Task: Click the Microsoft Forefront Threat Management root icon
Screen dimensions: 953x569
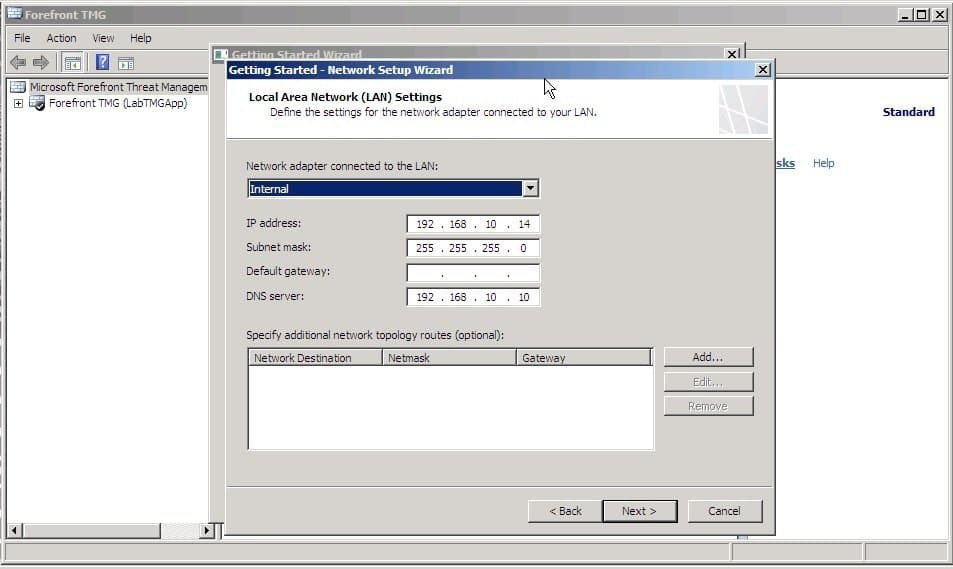Action: [x=18, y=87]
